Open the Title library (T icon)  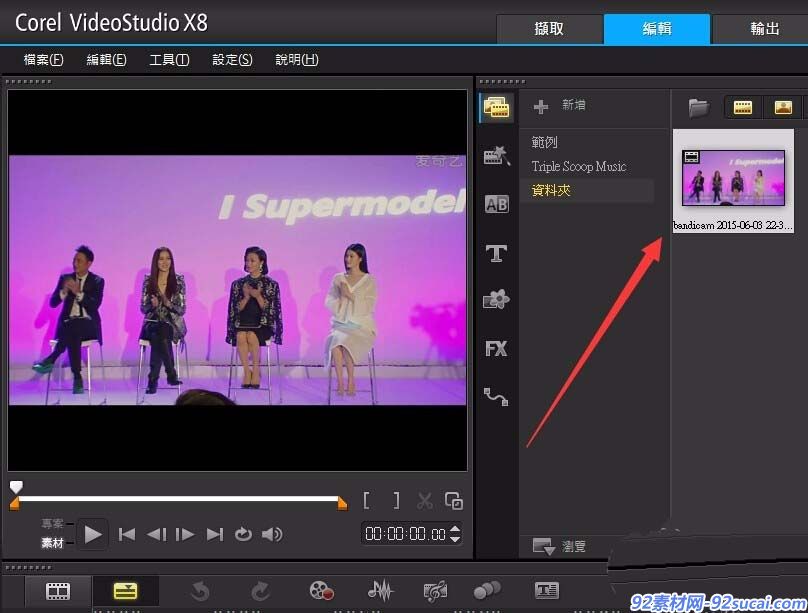pos(496,253)
